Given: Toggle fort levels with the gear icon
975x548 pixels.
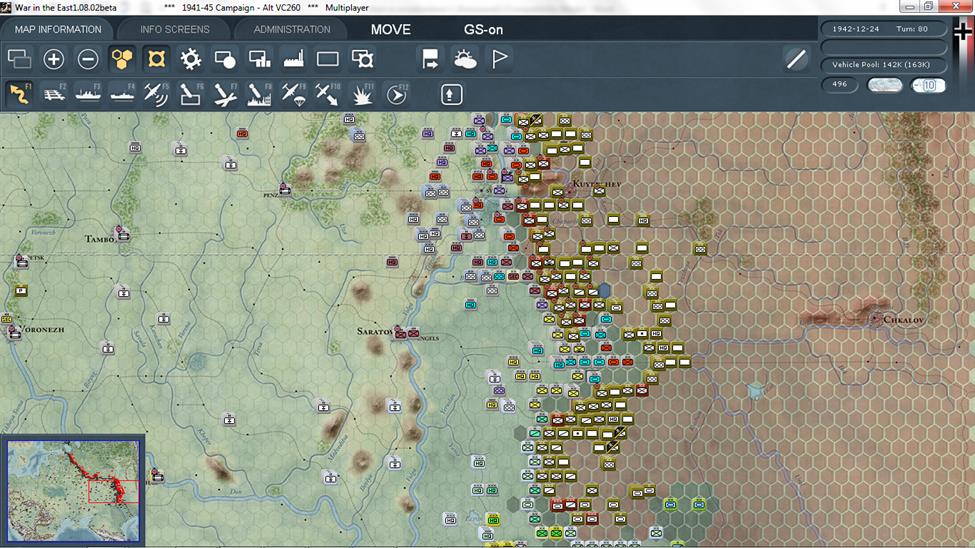Looking at the screenshot, I should (x=190, y=59).
